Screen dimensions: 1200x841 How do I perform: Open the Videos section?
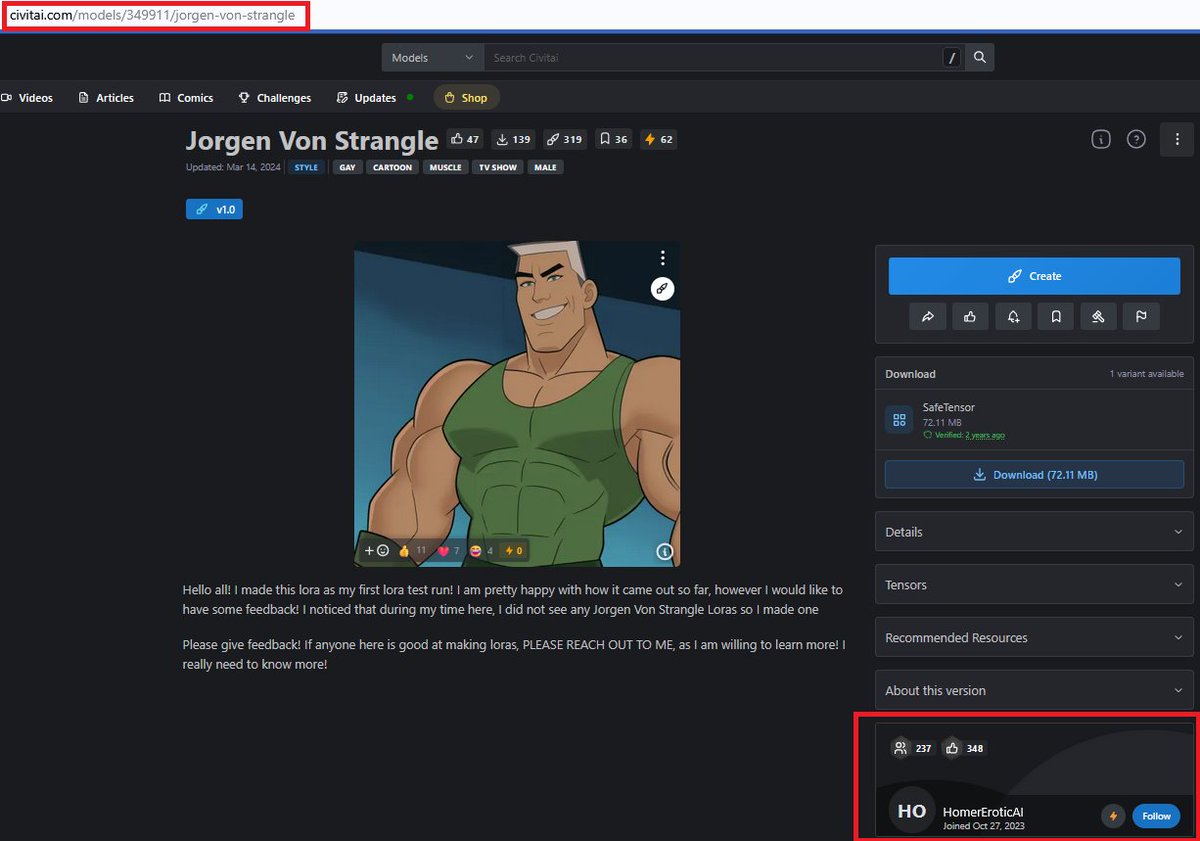pyautogui.click(x=27, y=98)
